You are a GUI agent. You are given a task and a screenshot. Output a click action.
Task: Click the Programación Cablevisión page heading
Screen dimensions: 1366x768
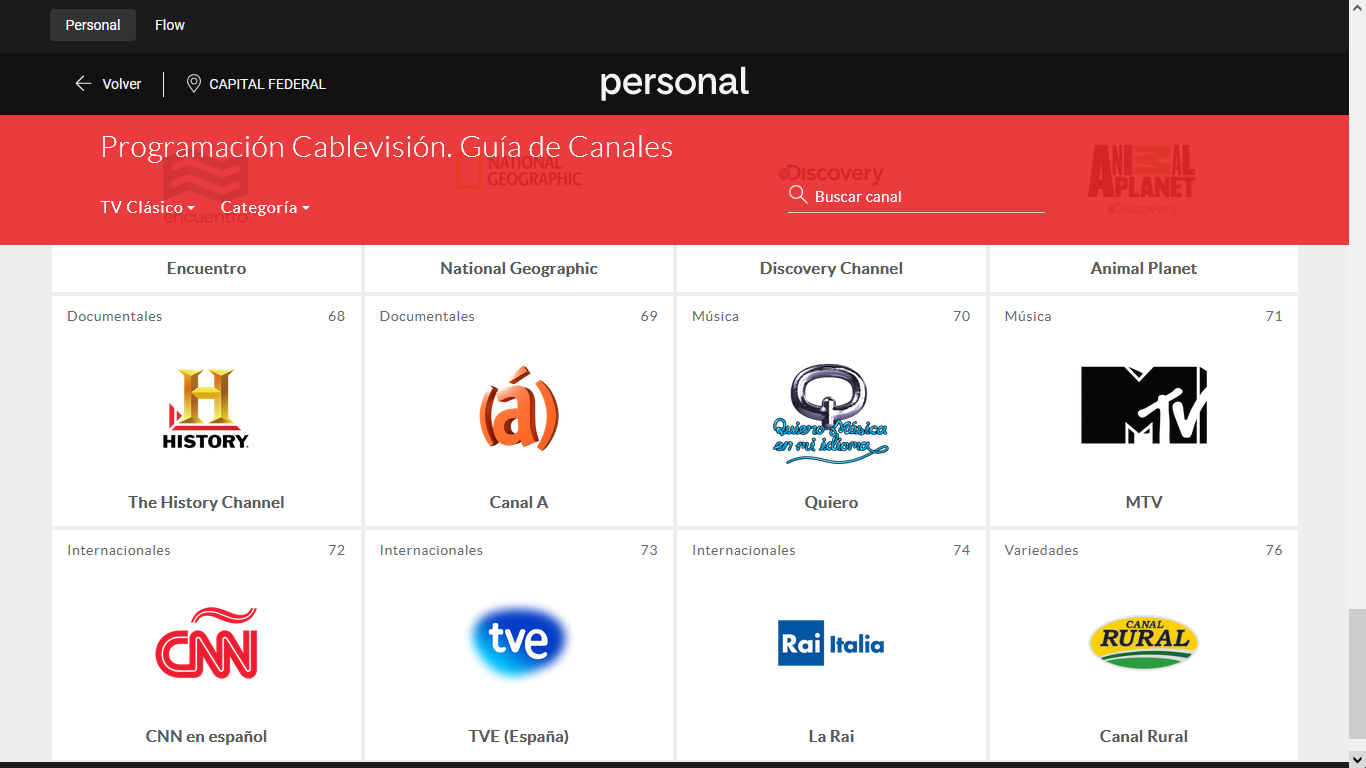click(x=387, y=147)
